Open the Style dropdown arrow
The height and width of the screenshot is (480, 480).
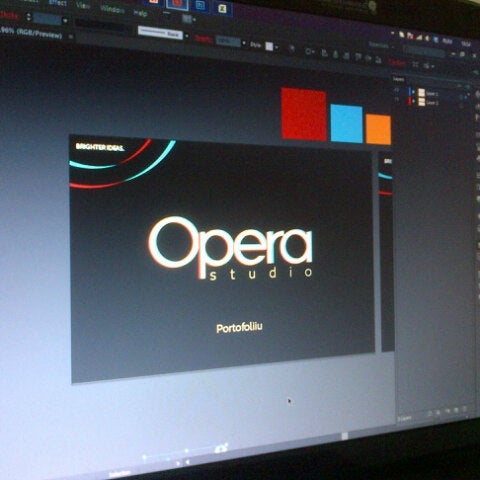coord(277,47)
